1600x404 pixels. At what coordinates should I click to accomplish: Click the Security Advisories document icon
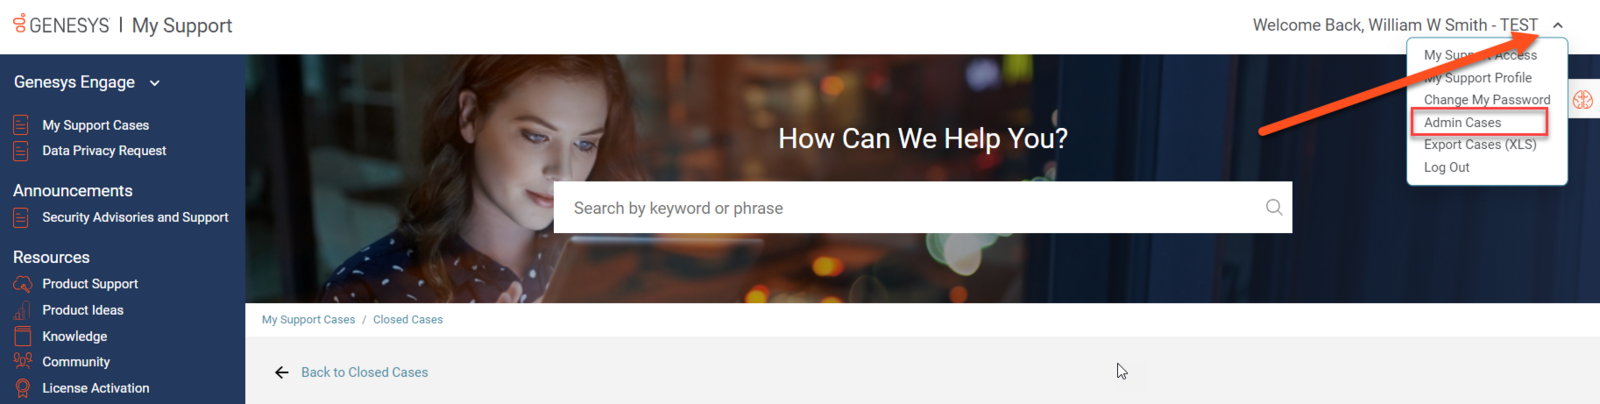pos(21,217)
